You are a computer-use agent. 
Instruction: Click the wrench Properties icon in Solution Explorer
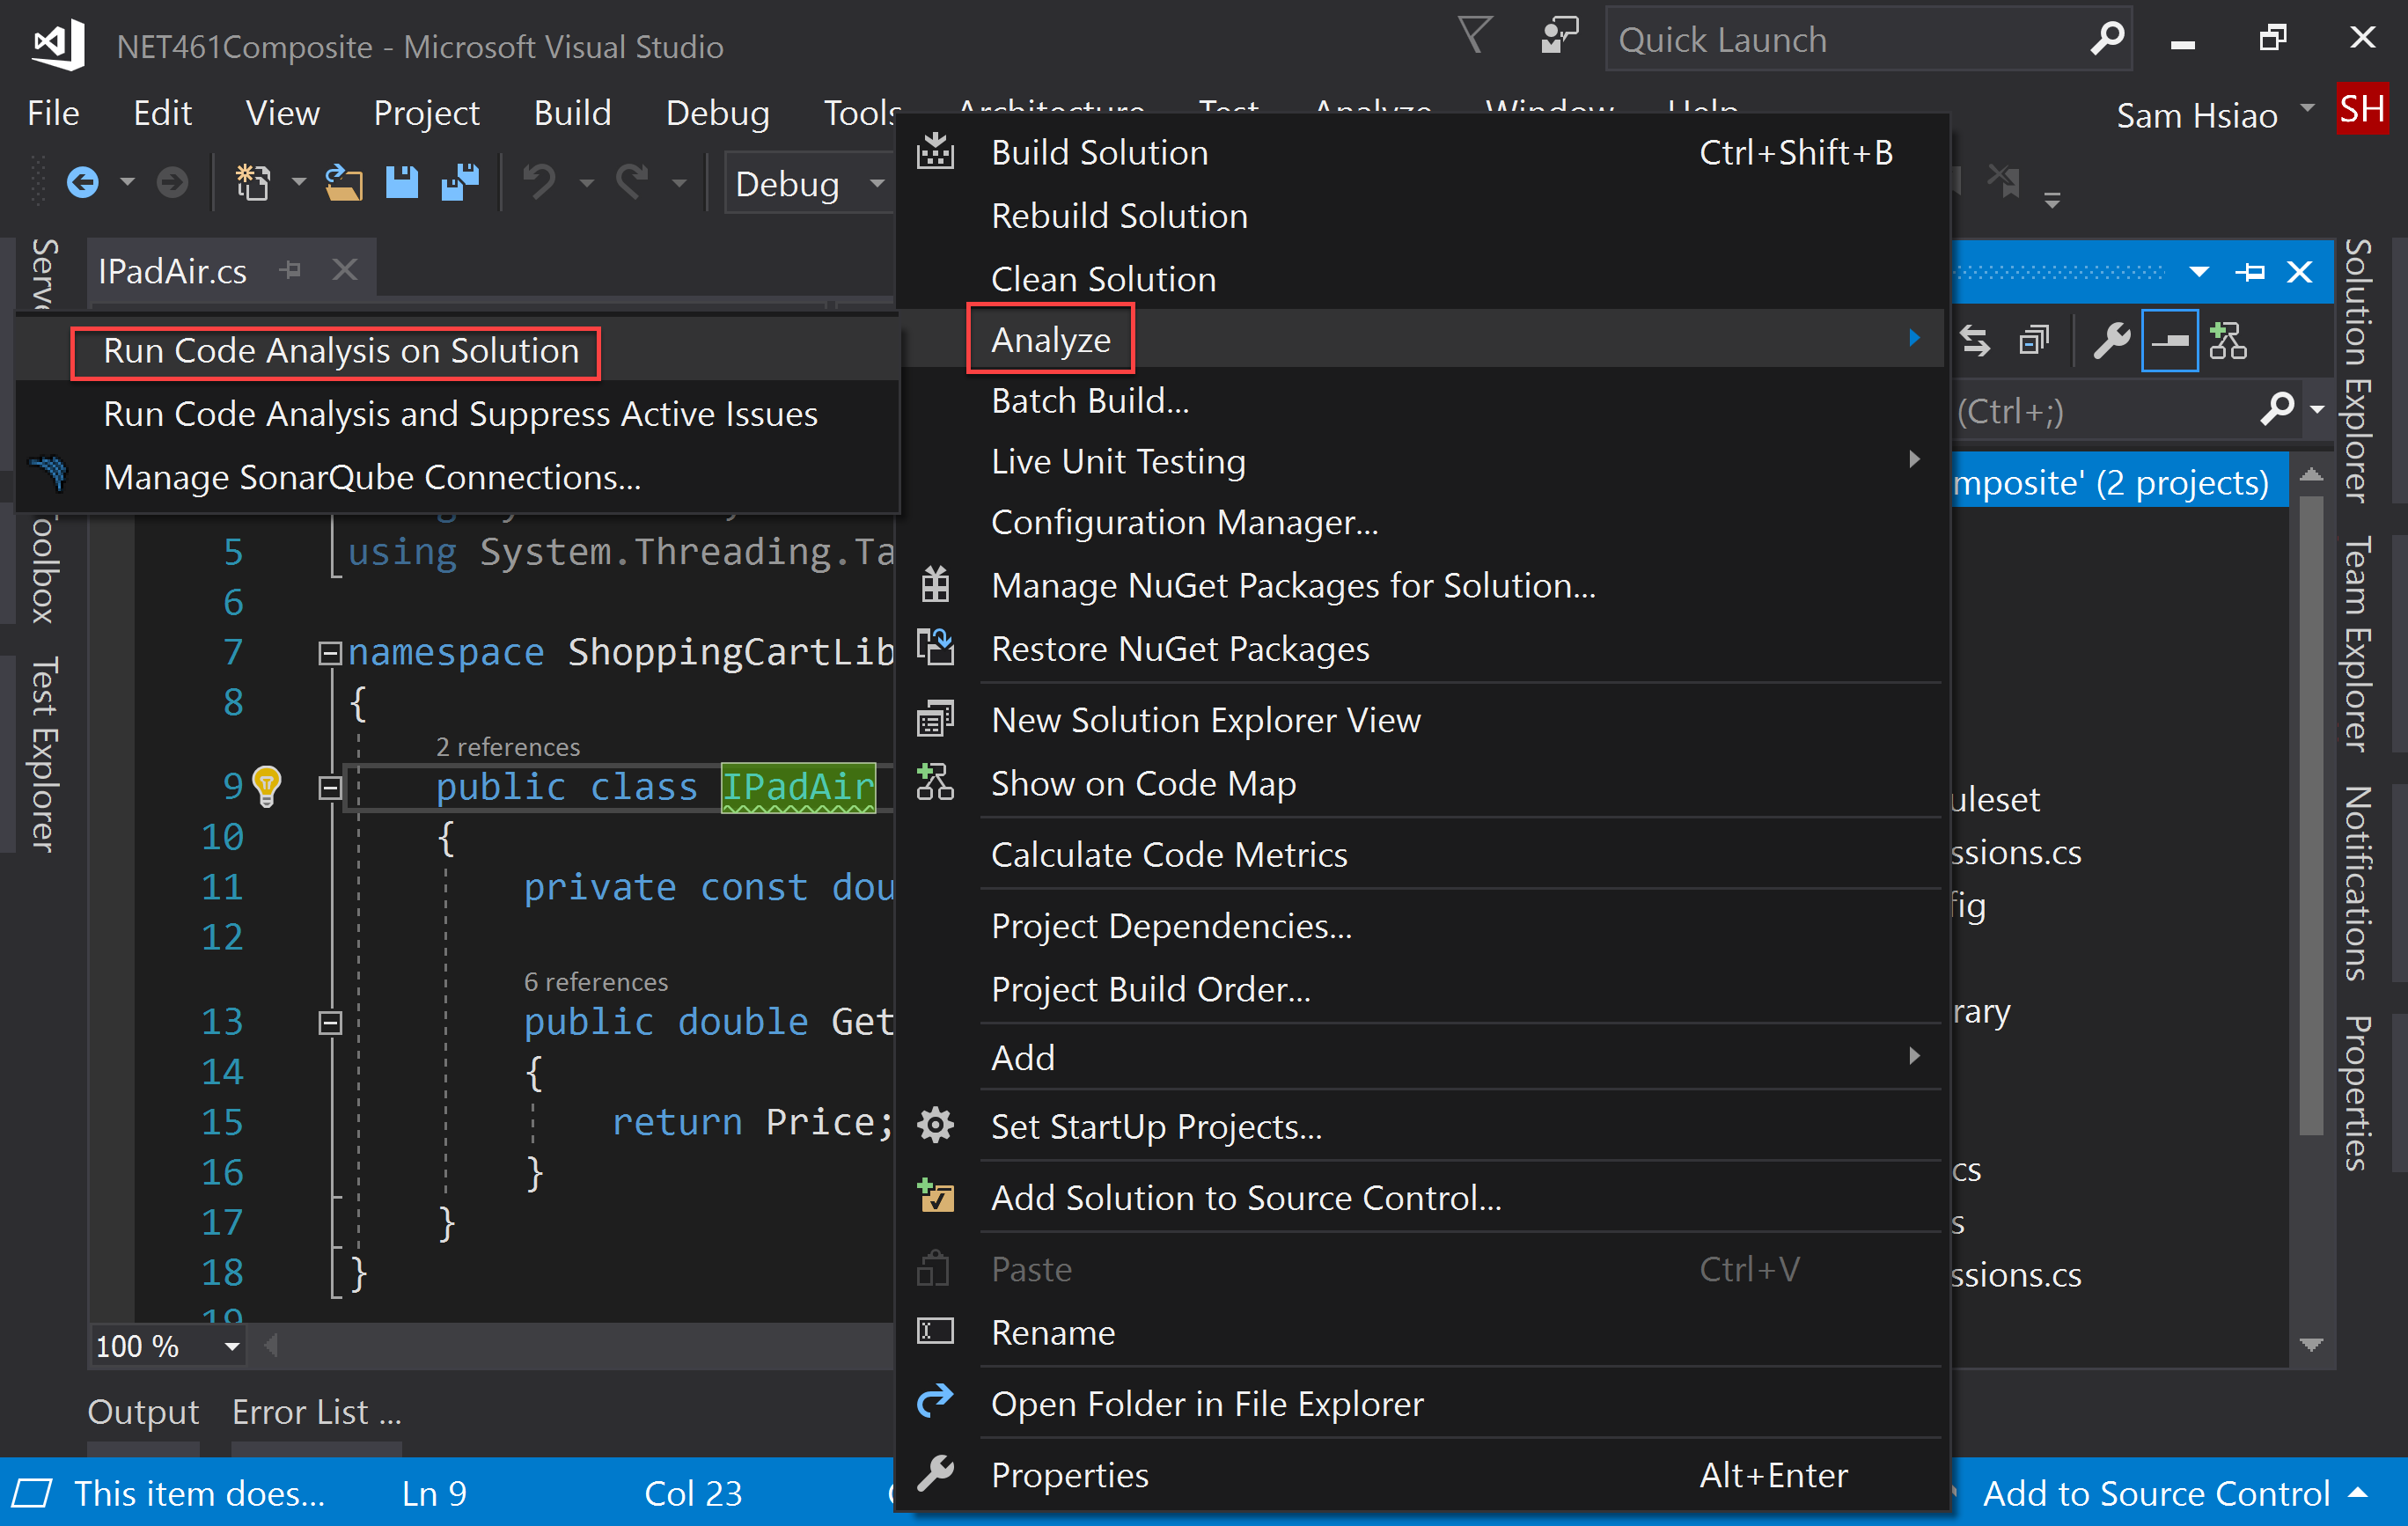pos(2112,340)
